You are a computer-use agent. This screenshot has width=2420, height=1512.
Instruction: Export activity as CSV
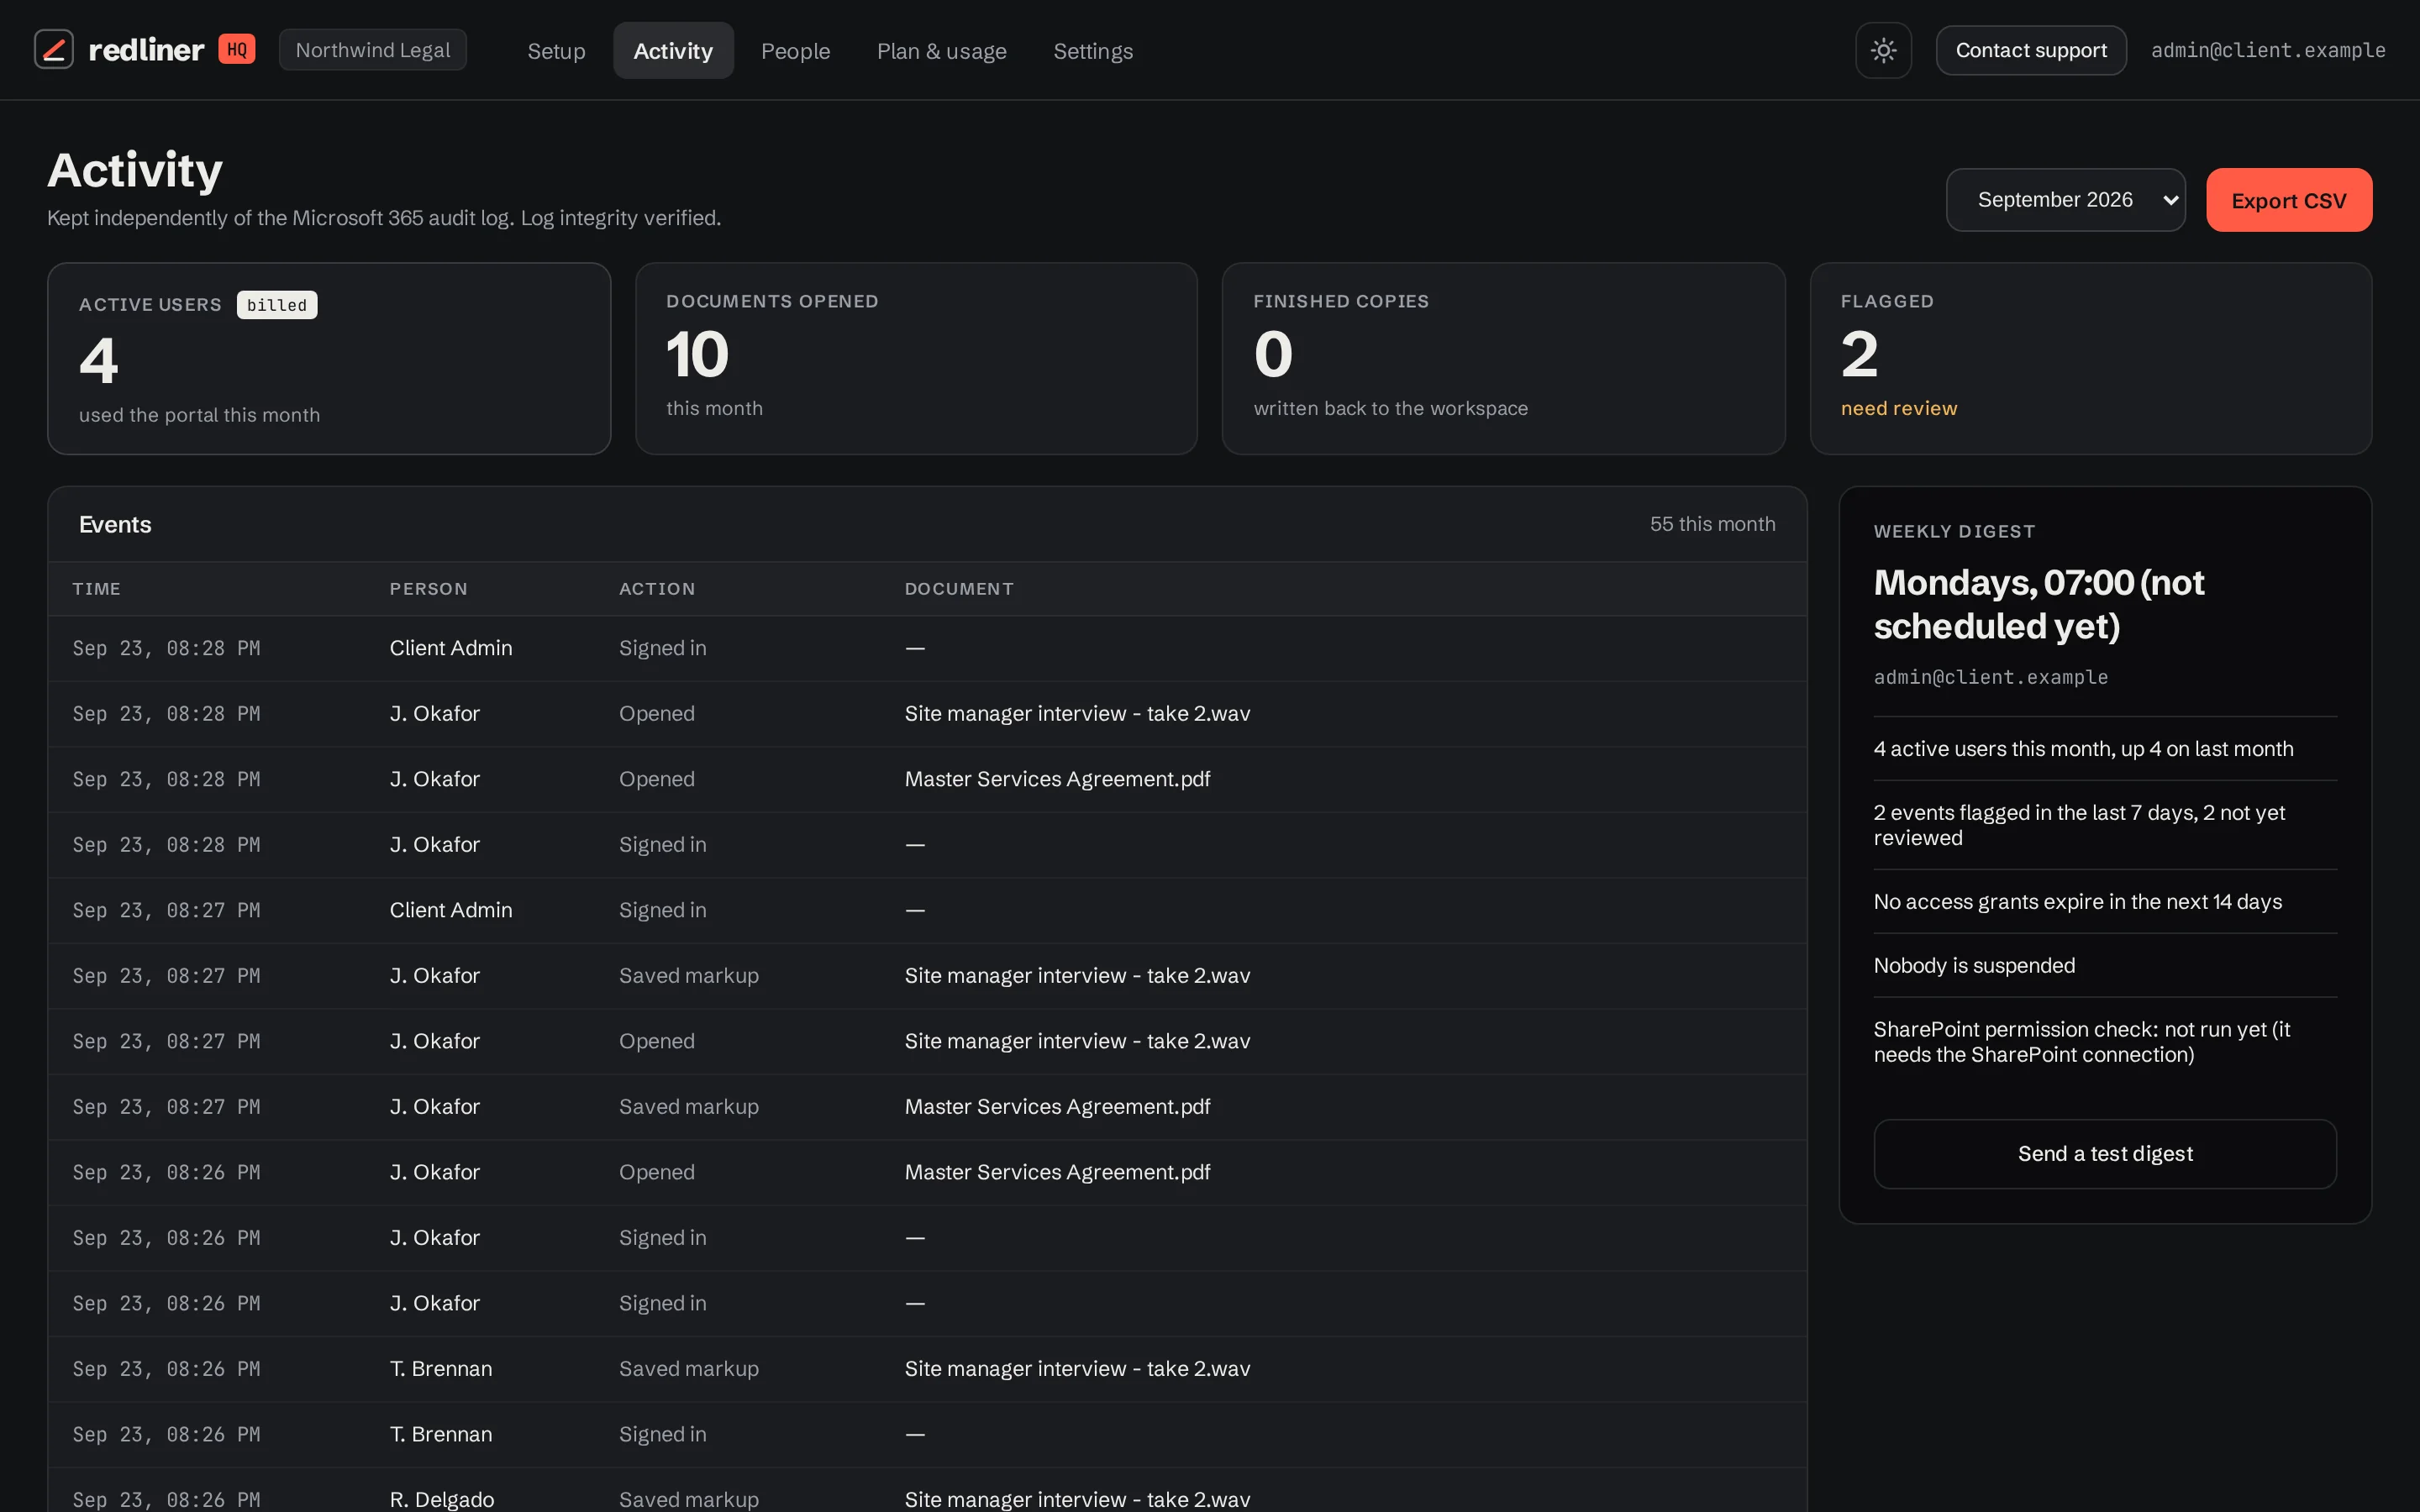[2288, 200]
